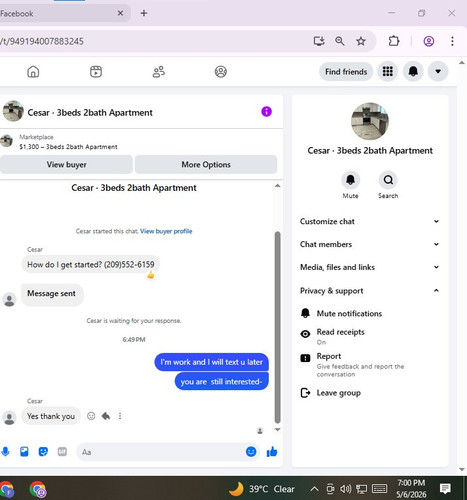Open the purple conversation info icon
Screen dimensions: 467x500
tap(266, 112)
